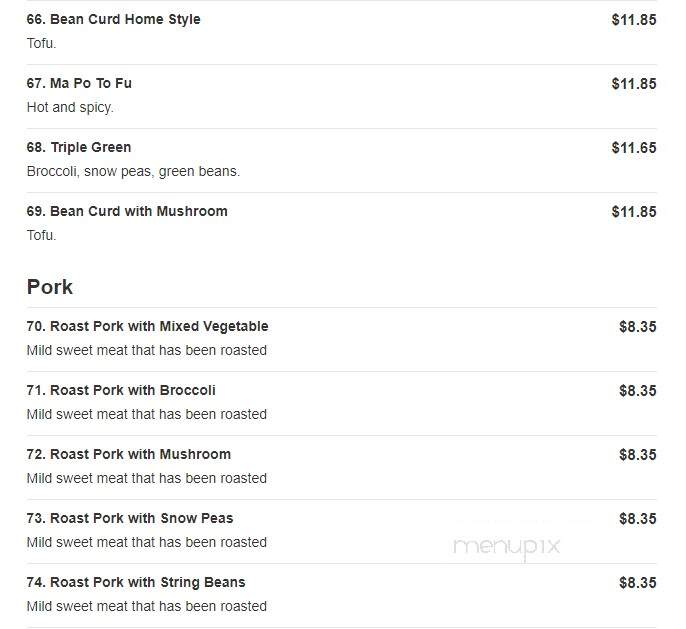Open 70. Roast Pork with Mixed Vegetable
The image size is (686, 629).
(147, 326)
